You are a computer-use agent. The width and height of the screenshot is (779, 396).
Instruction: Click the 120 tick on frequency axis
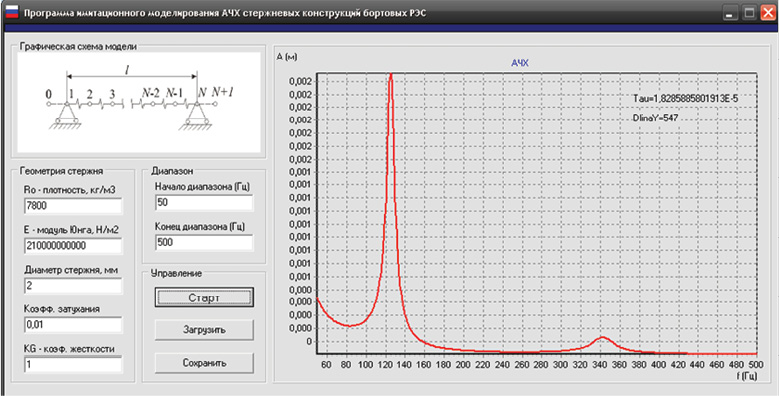[x=385, y=364]
